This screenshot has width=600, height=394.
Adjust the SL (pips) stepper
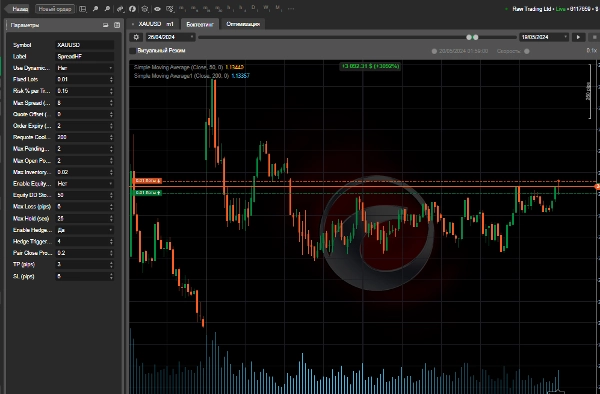coord(111,276)
